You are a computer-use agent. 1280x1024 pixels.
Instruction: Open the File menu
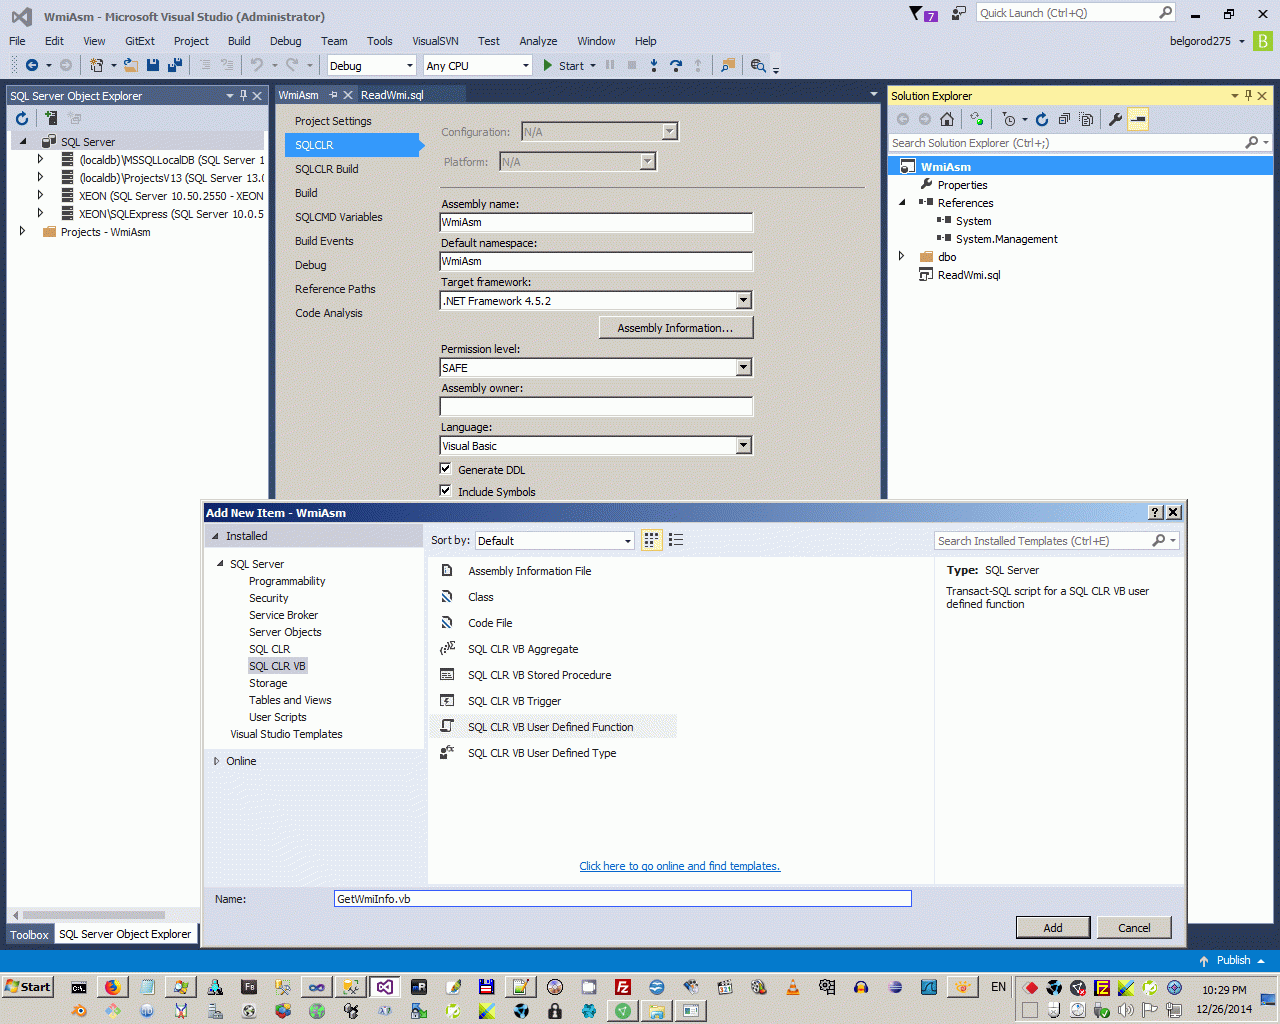point(17,41)
